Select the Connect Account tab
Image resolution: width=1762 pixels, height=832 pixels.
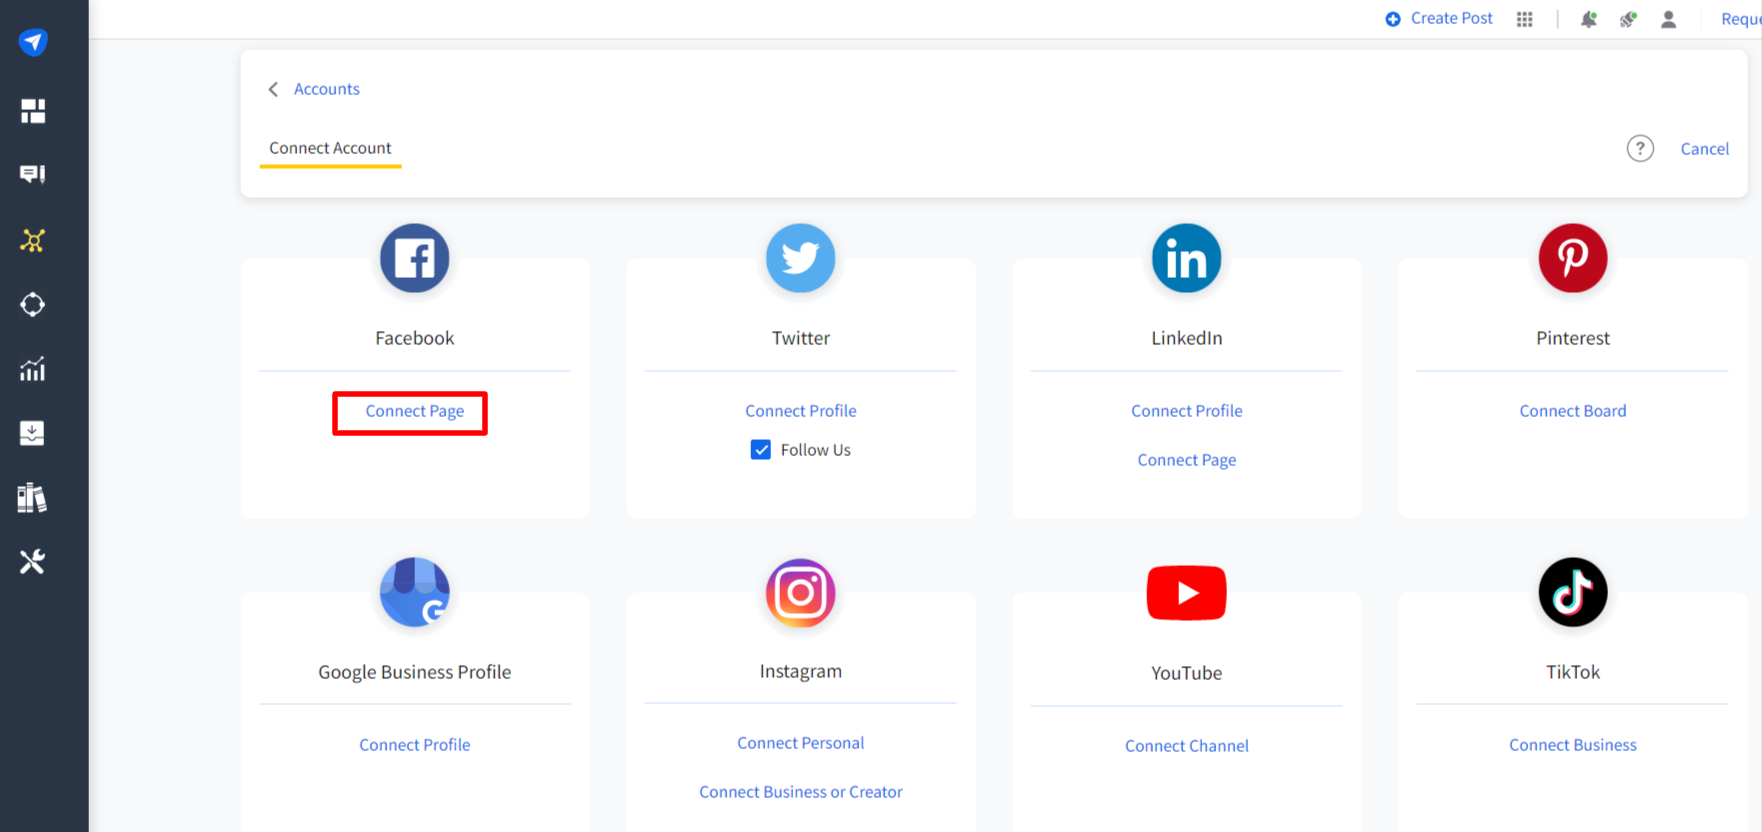(x=330, y=148)
